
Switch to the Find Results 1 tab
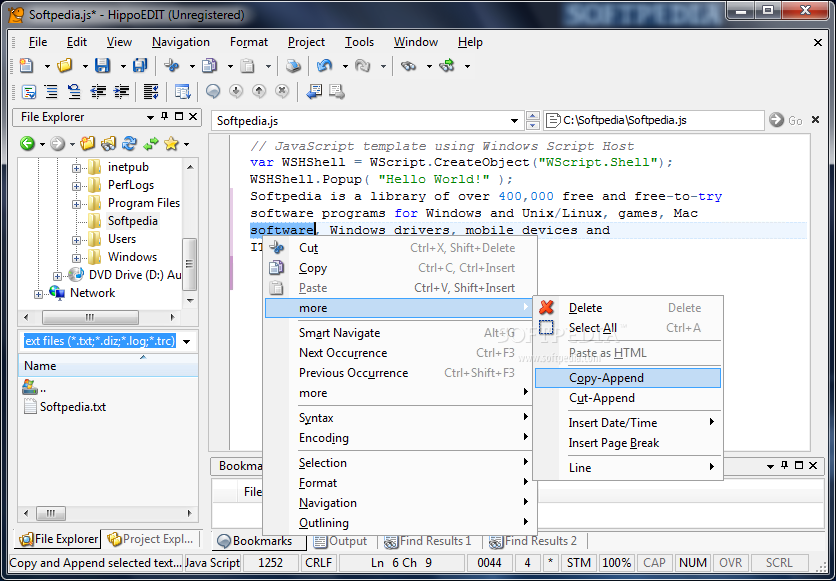tap(428, 541)
